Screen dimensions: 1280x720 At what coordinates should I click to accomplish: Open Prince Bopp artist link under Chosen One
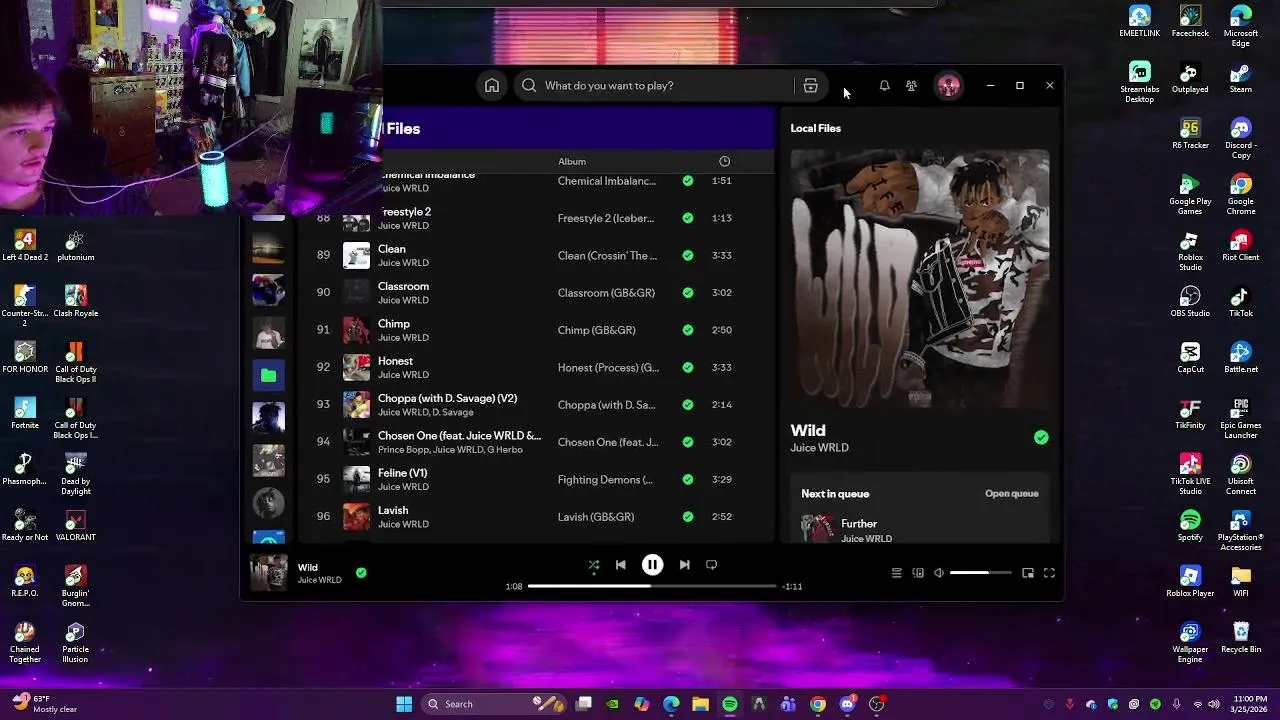402,450
